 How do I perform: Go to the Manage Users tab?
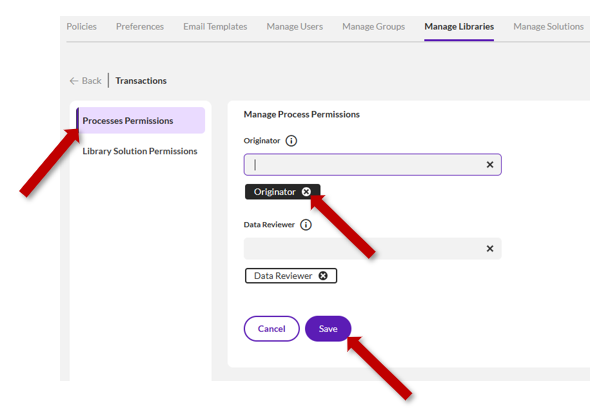[294, 27]
